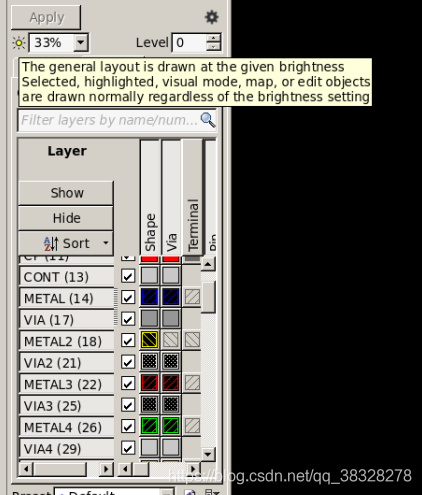Click the METAL (14) blue Via swatch

click(x=171, y=297)
